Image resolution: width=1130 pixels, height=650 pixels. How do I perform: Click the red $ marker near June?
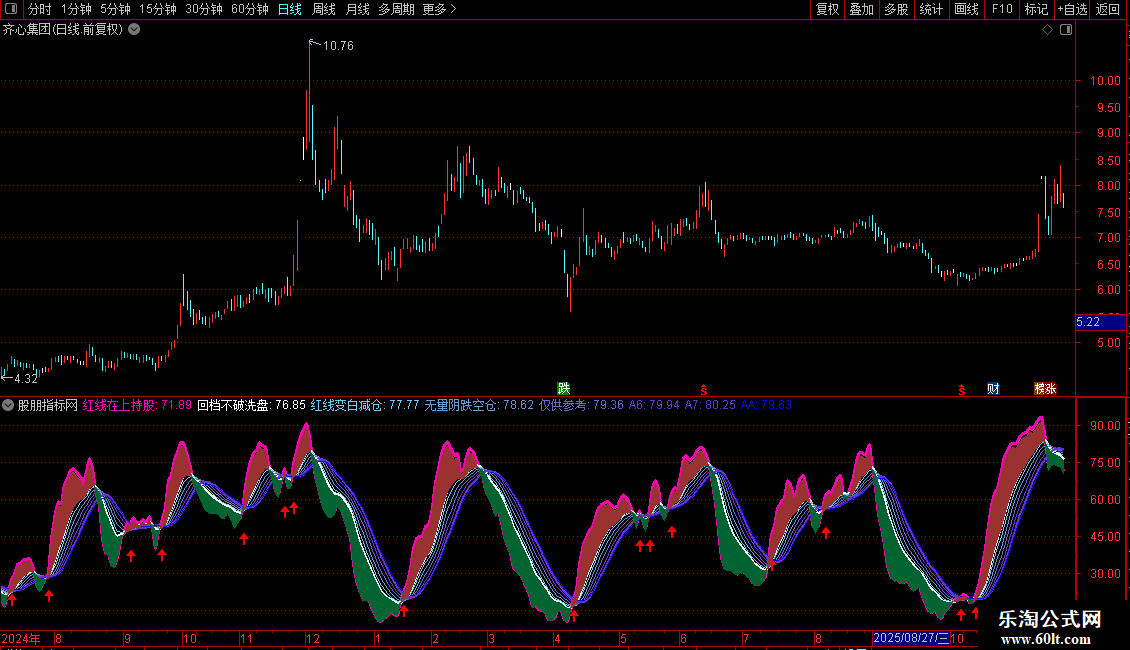(704, 389)
